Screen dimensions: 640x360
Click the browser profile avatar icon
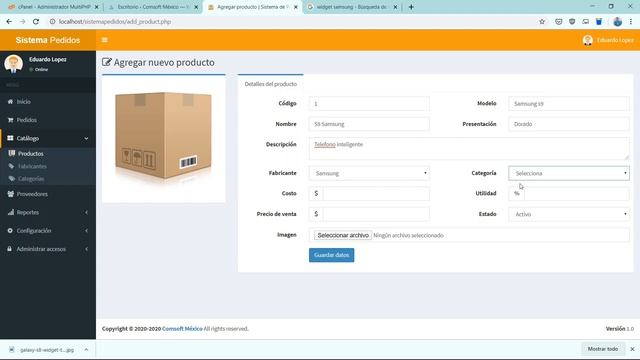[x=618, y=22]
